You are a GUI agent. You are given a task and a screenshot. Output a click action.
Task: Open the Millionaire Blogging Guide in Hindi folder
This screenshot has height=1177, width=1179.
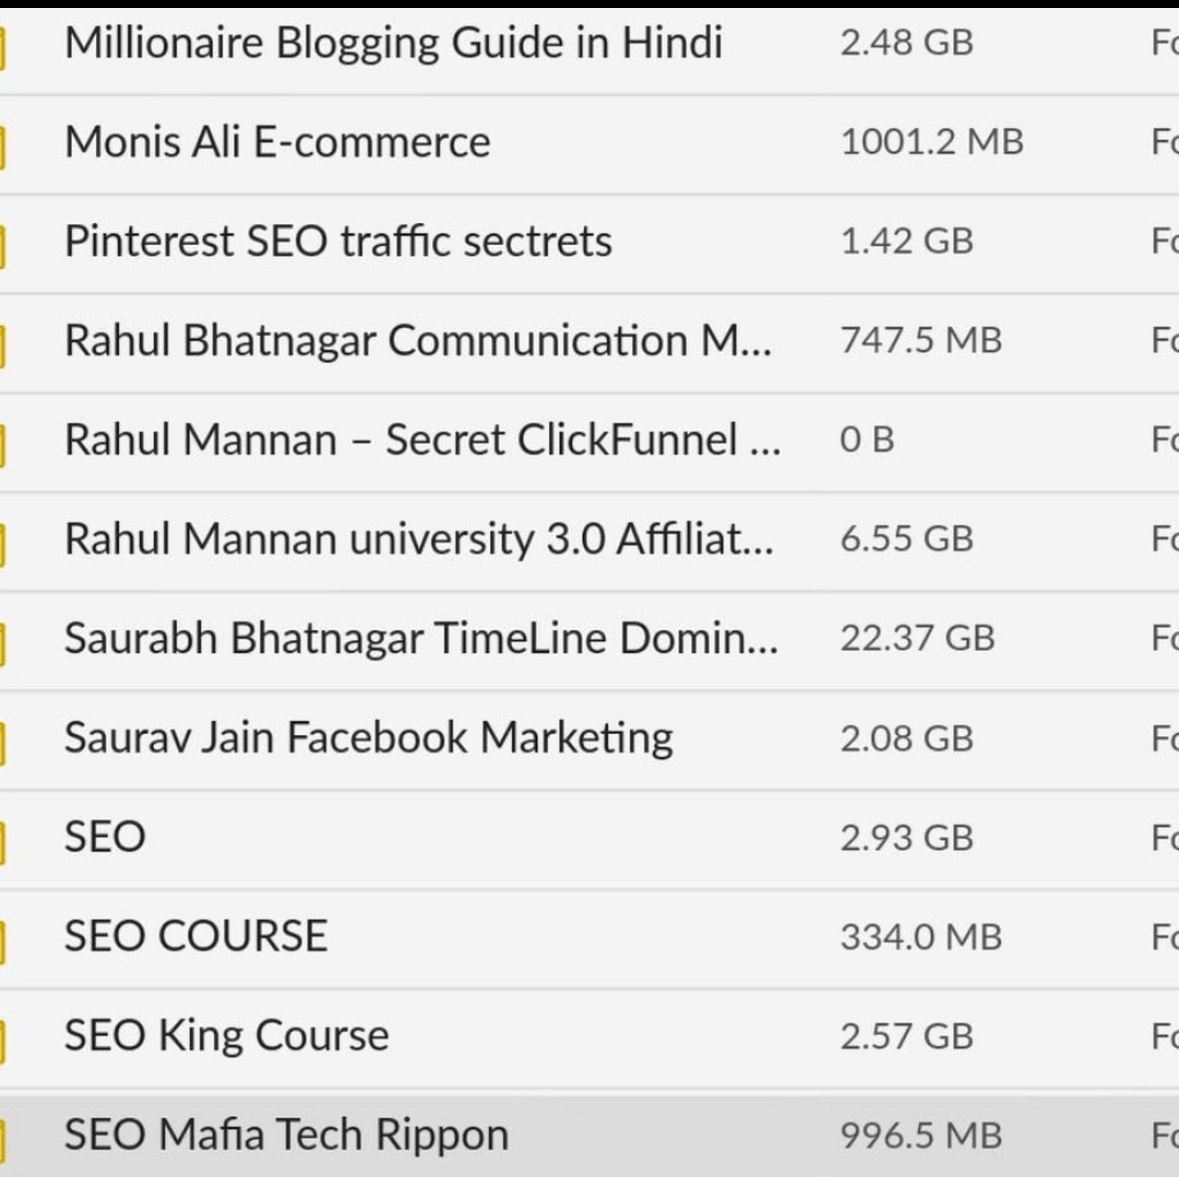pos(393,43)
